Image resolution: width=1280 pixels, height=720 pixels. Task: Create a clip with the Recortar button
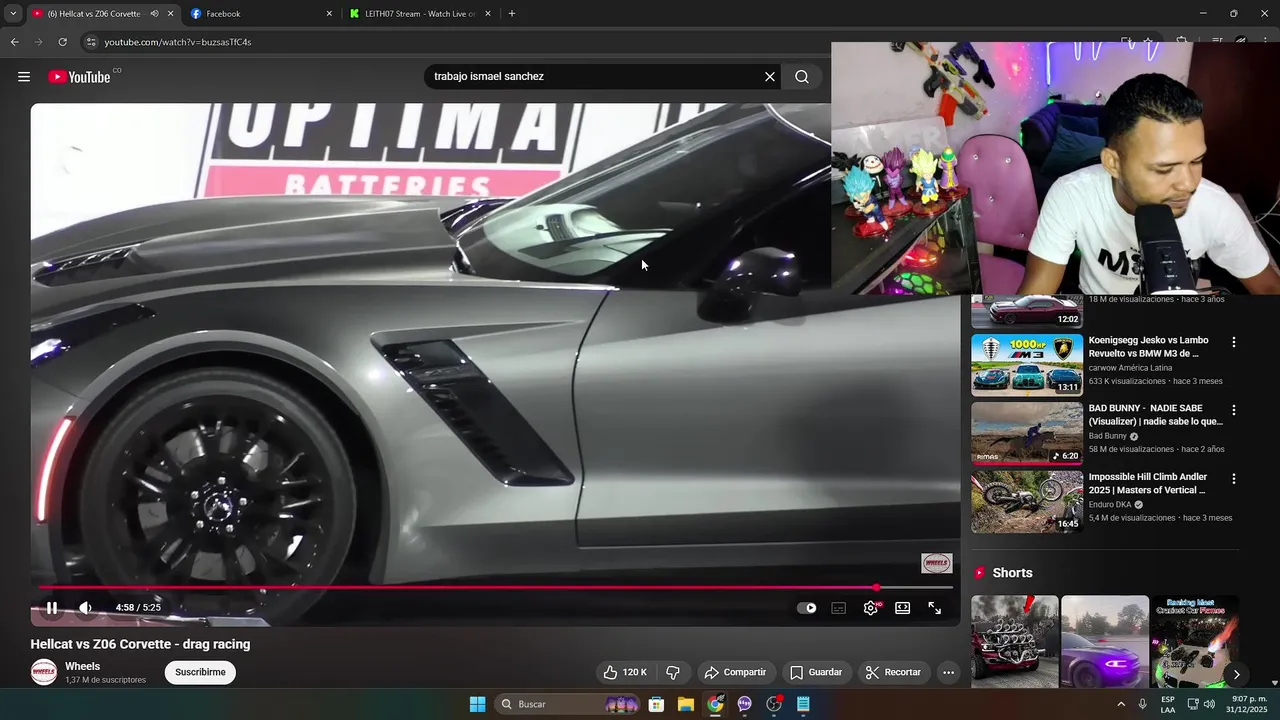[893, 673]
